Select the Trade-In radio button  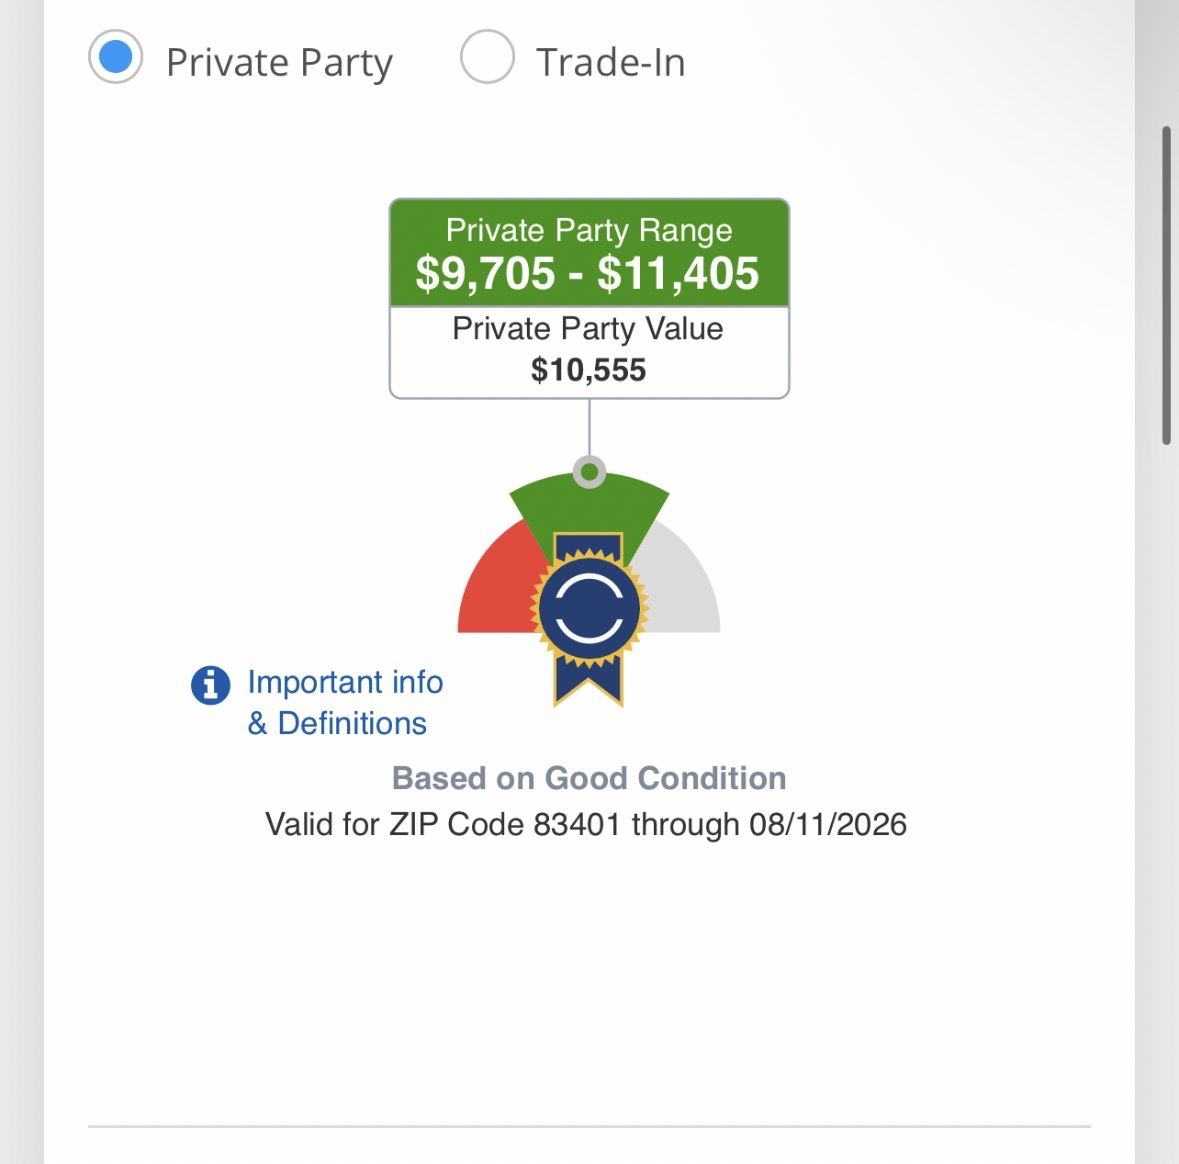click(x=487, y=57)
